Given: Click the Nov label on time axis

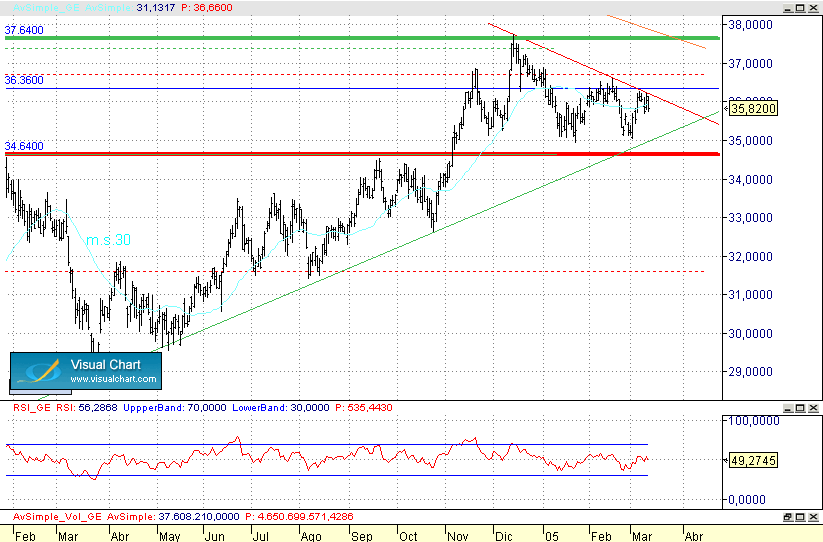Looking at the screenshot, I should click(x=457, y=536).
